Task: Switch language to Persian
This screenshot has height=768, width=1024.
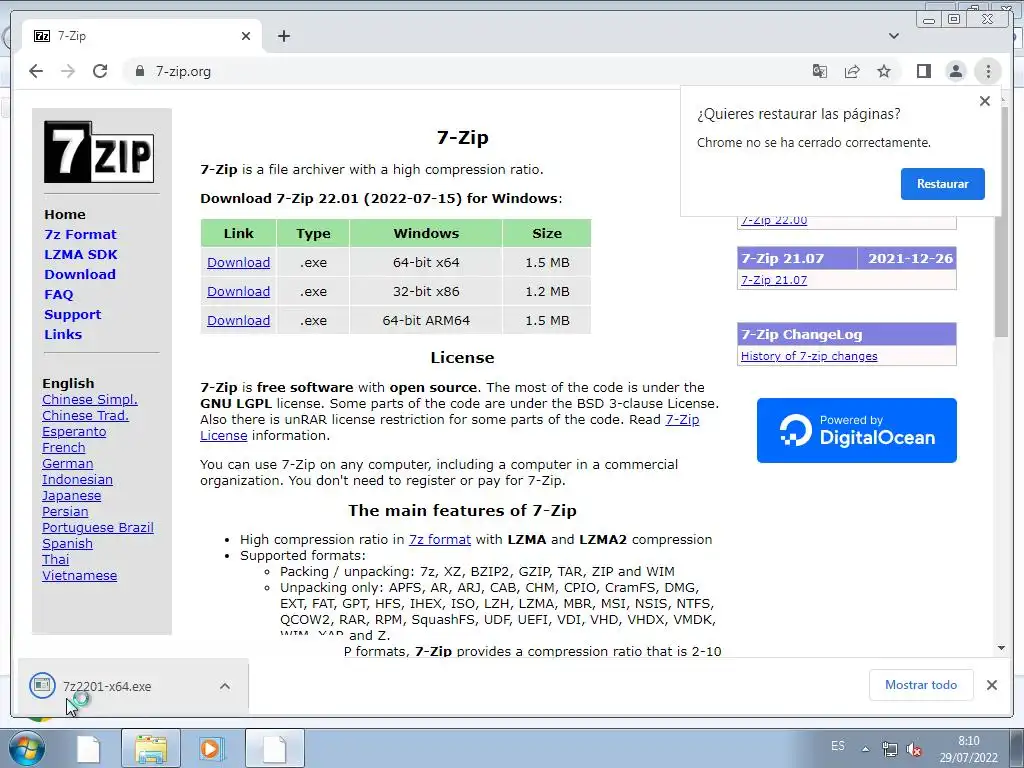Action: point(65,511)
